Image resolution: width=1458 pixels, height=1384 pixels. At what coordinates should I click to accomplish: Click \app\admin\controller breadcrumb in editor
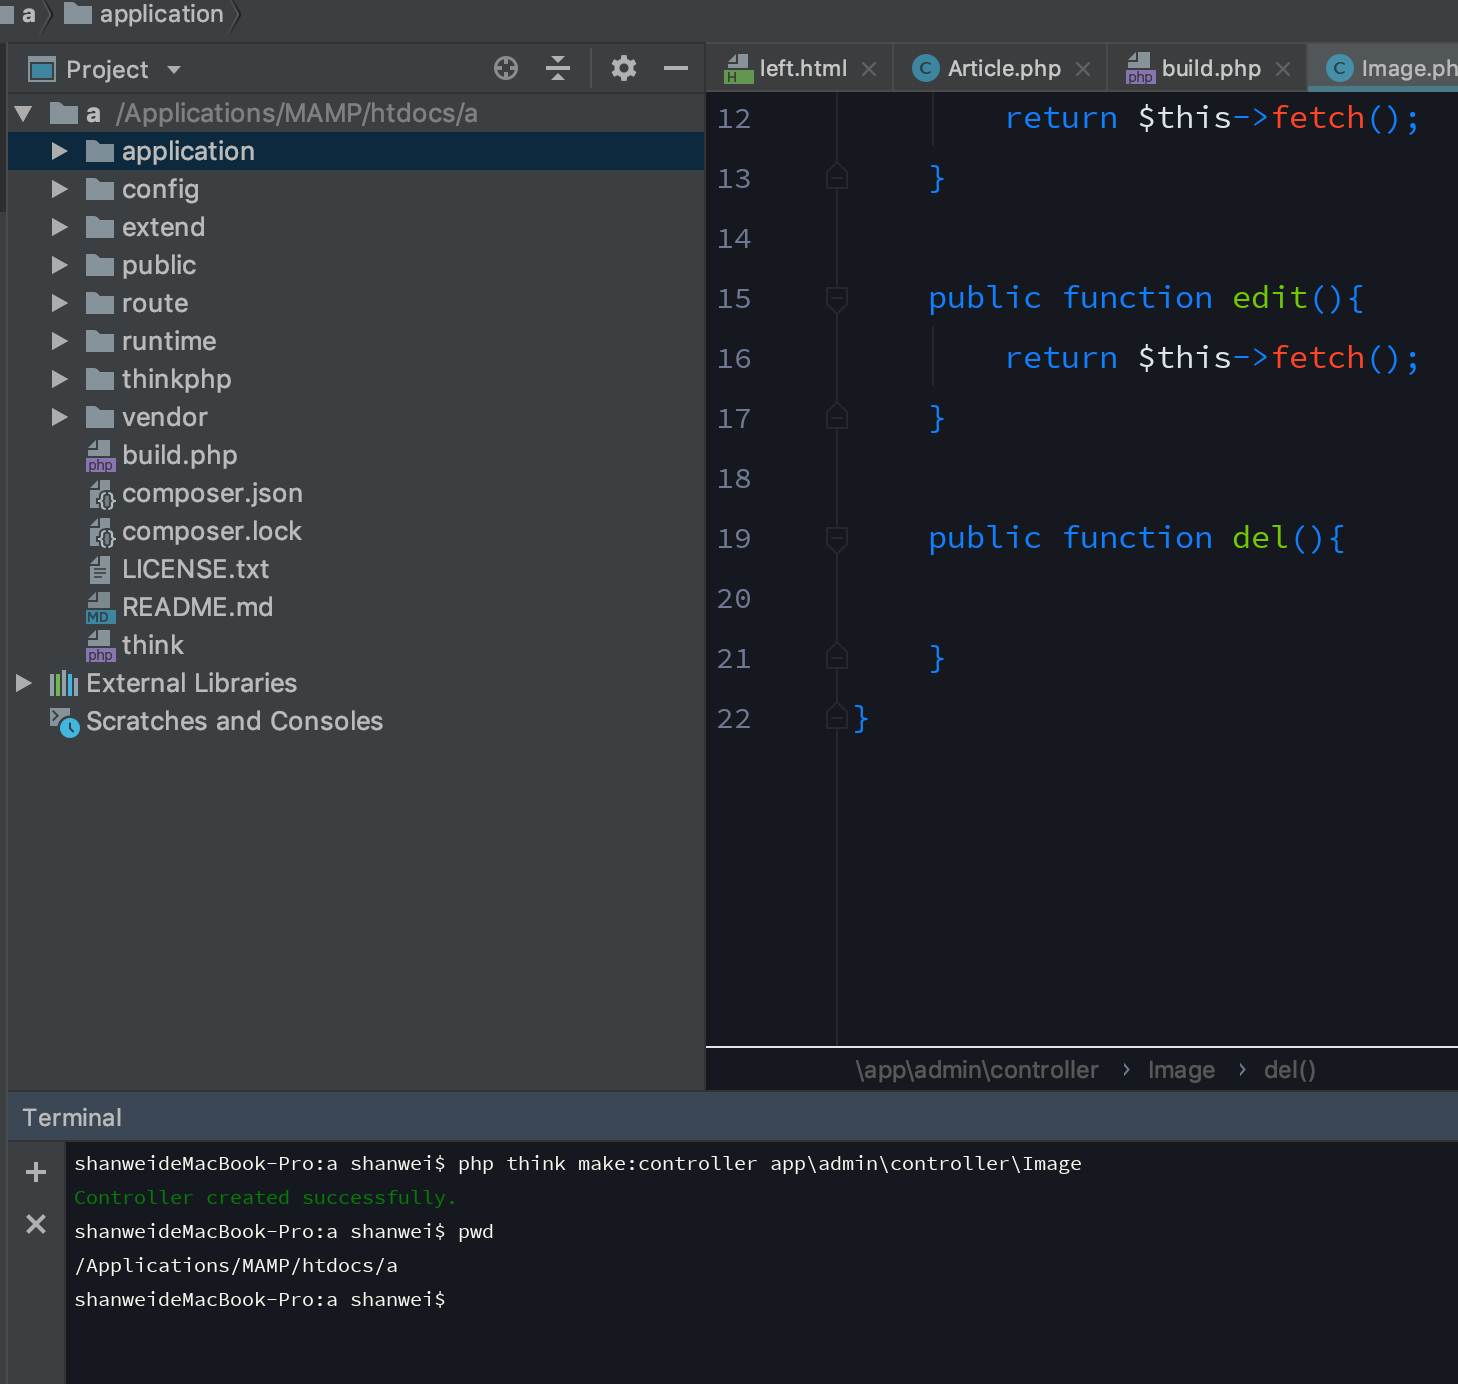click(977, 1070)
